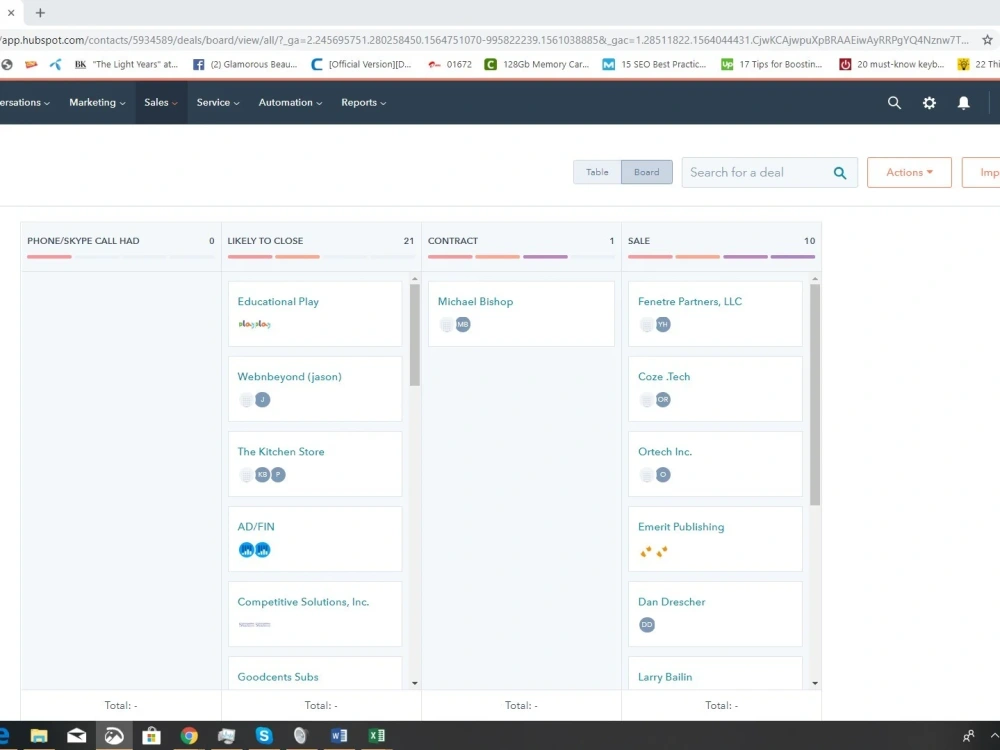Open the settings gear icon
The width and height of the screenshot is (1000, 750).
(929, 103)
